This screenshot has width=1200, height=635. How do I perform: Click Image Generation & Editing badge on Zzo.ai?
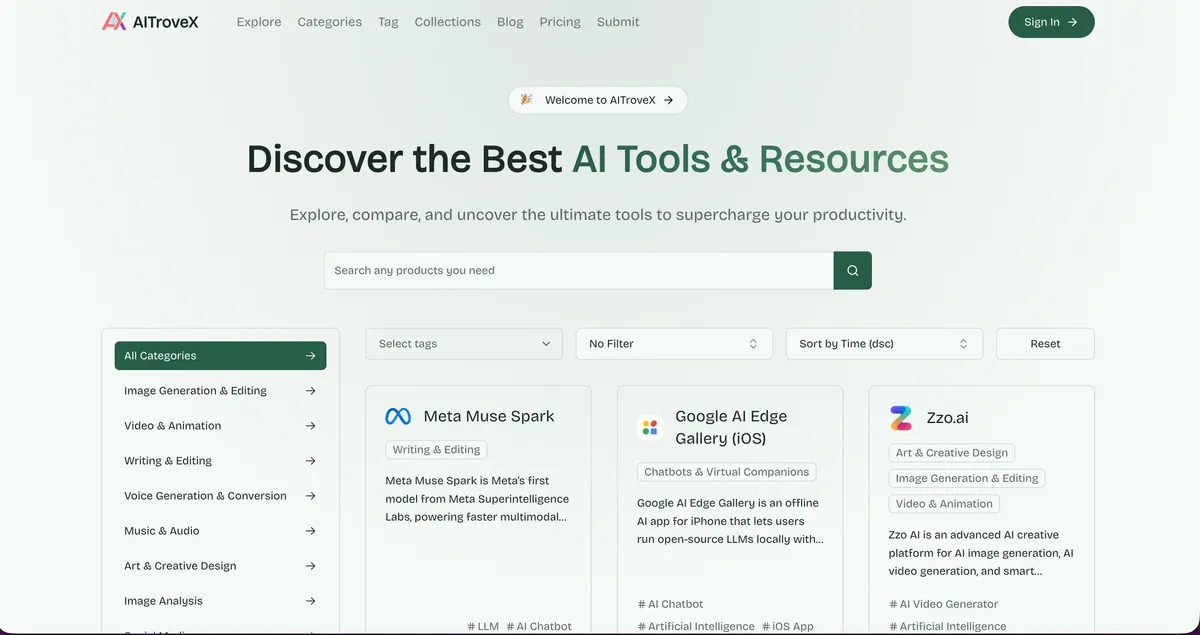click(967, 478)
